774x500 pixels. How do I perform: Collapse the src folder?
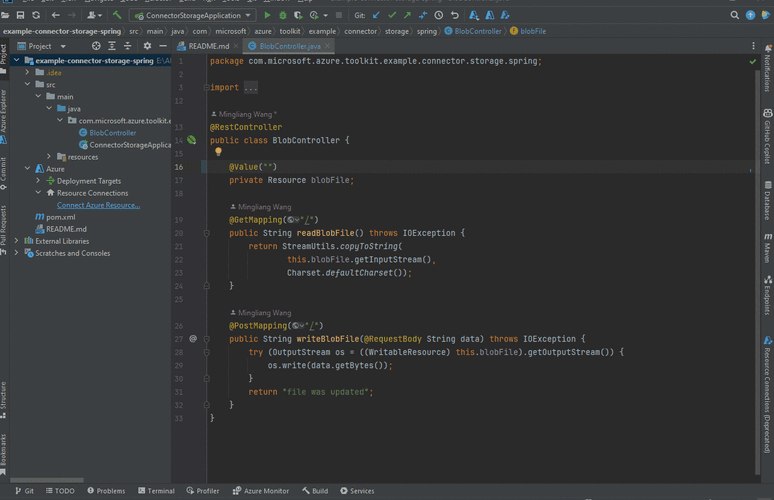pyautogui.click(x=28, y=84)
